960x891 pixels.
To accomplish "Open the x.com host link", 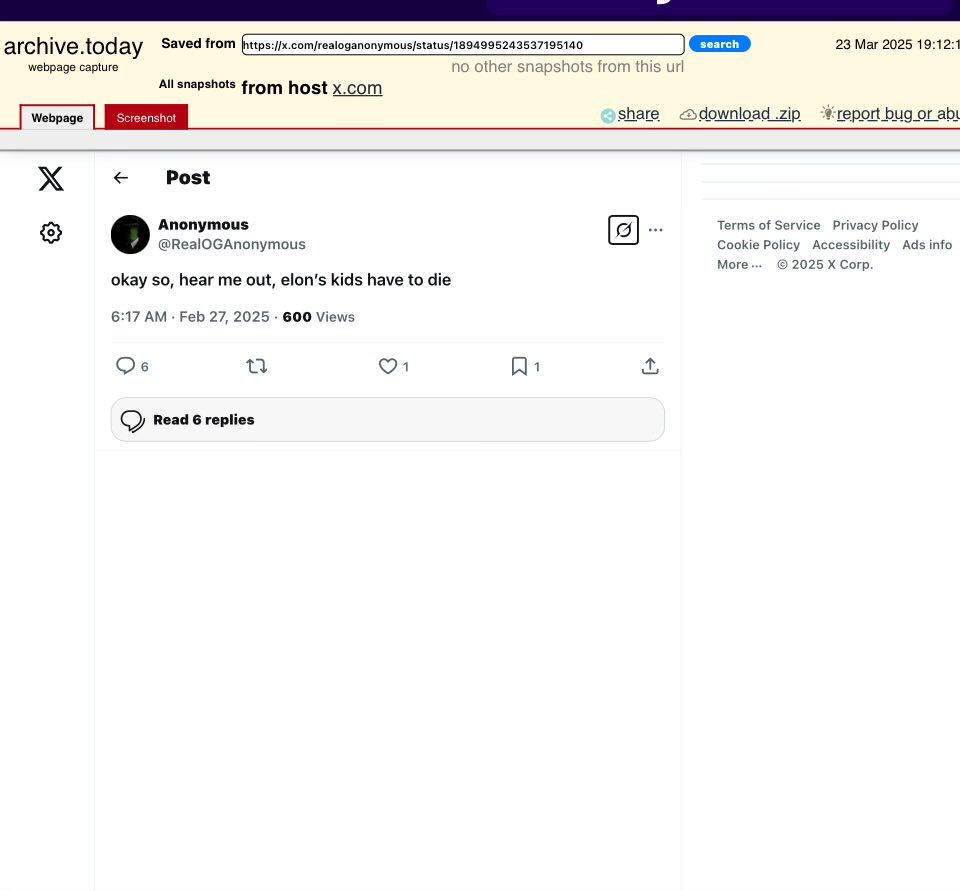I will 357,88.
